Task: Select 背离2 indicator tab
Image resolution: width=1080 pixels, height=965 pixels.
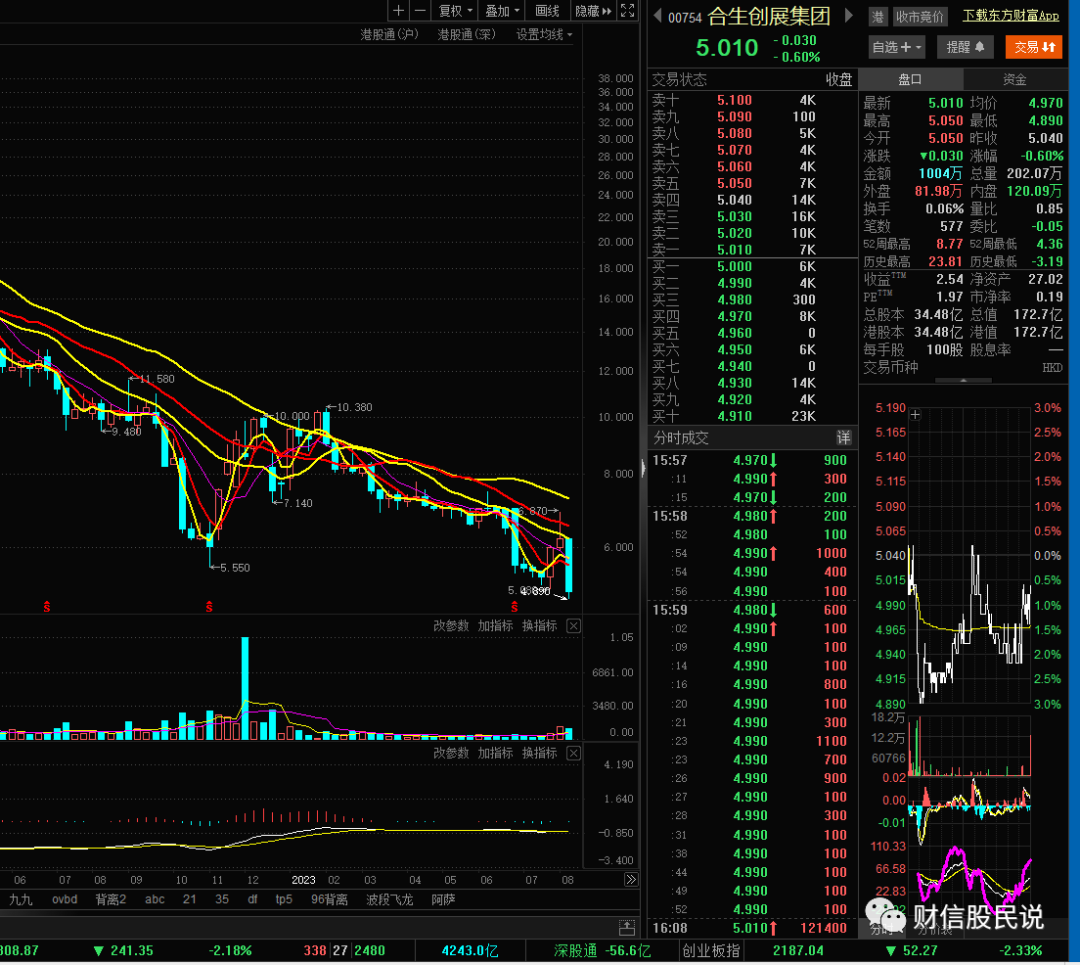Action: point(111,899)
